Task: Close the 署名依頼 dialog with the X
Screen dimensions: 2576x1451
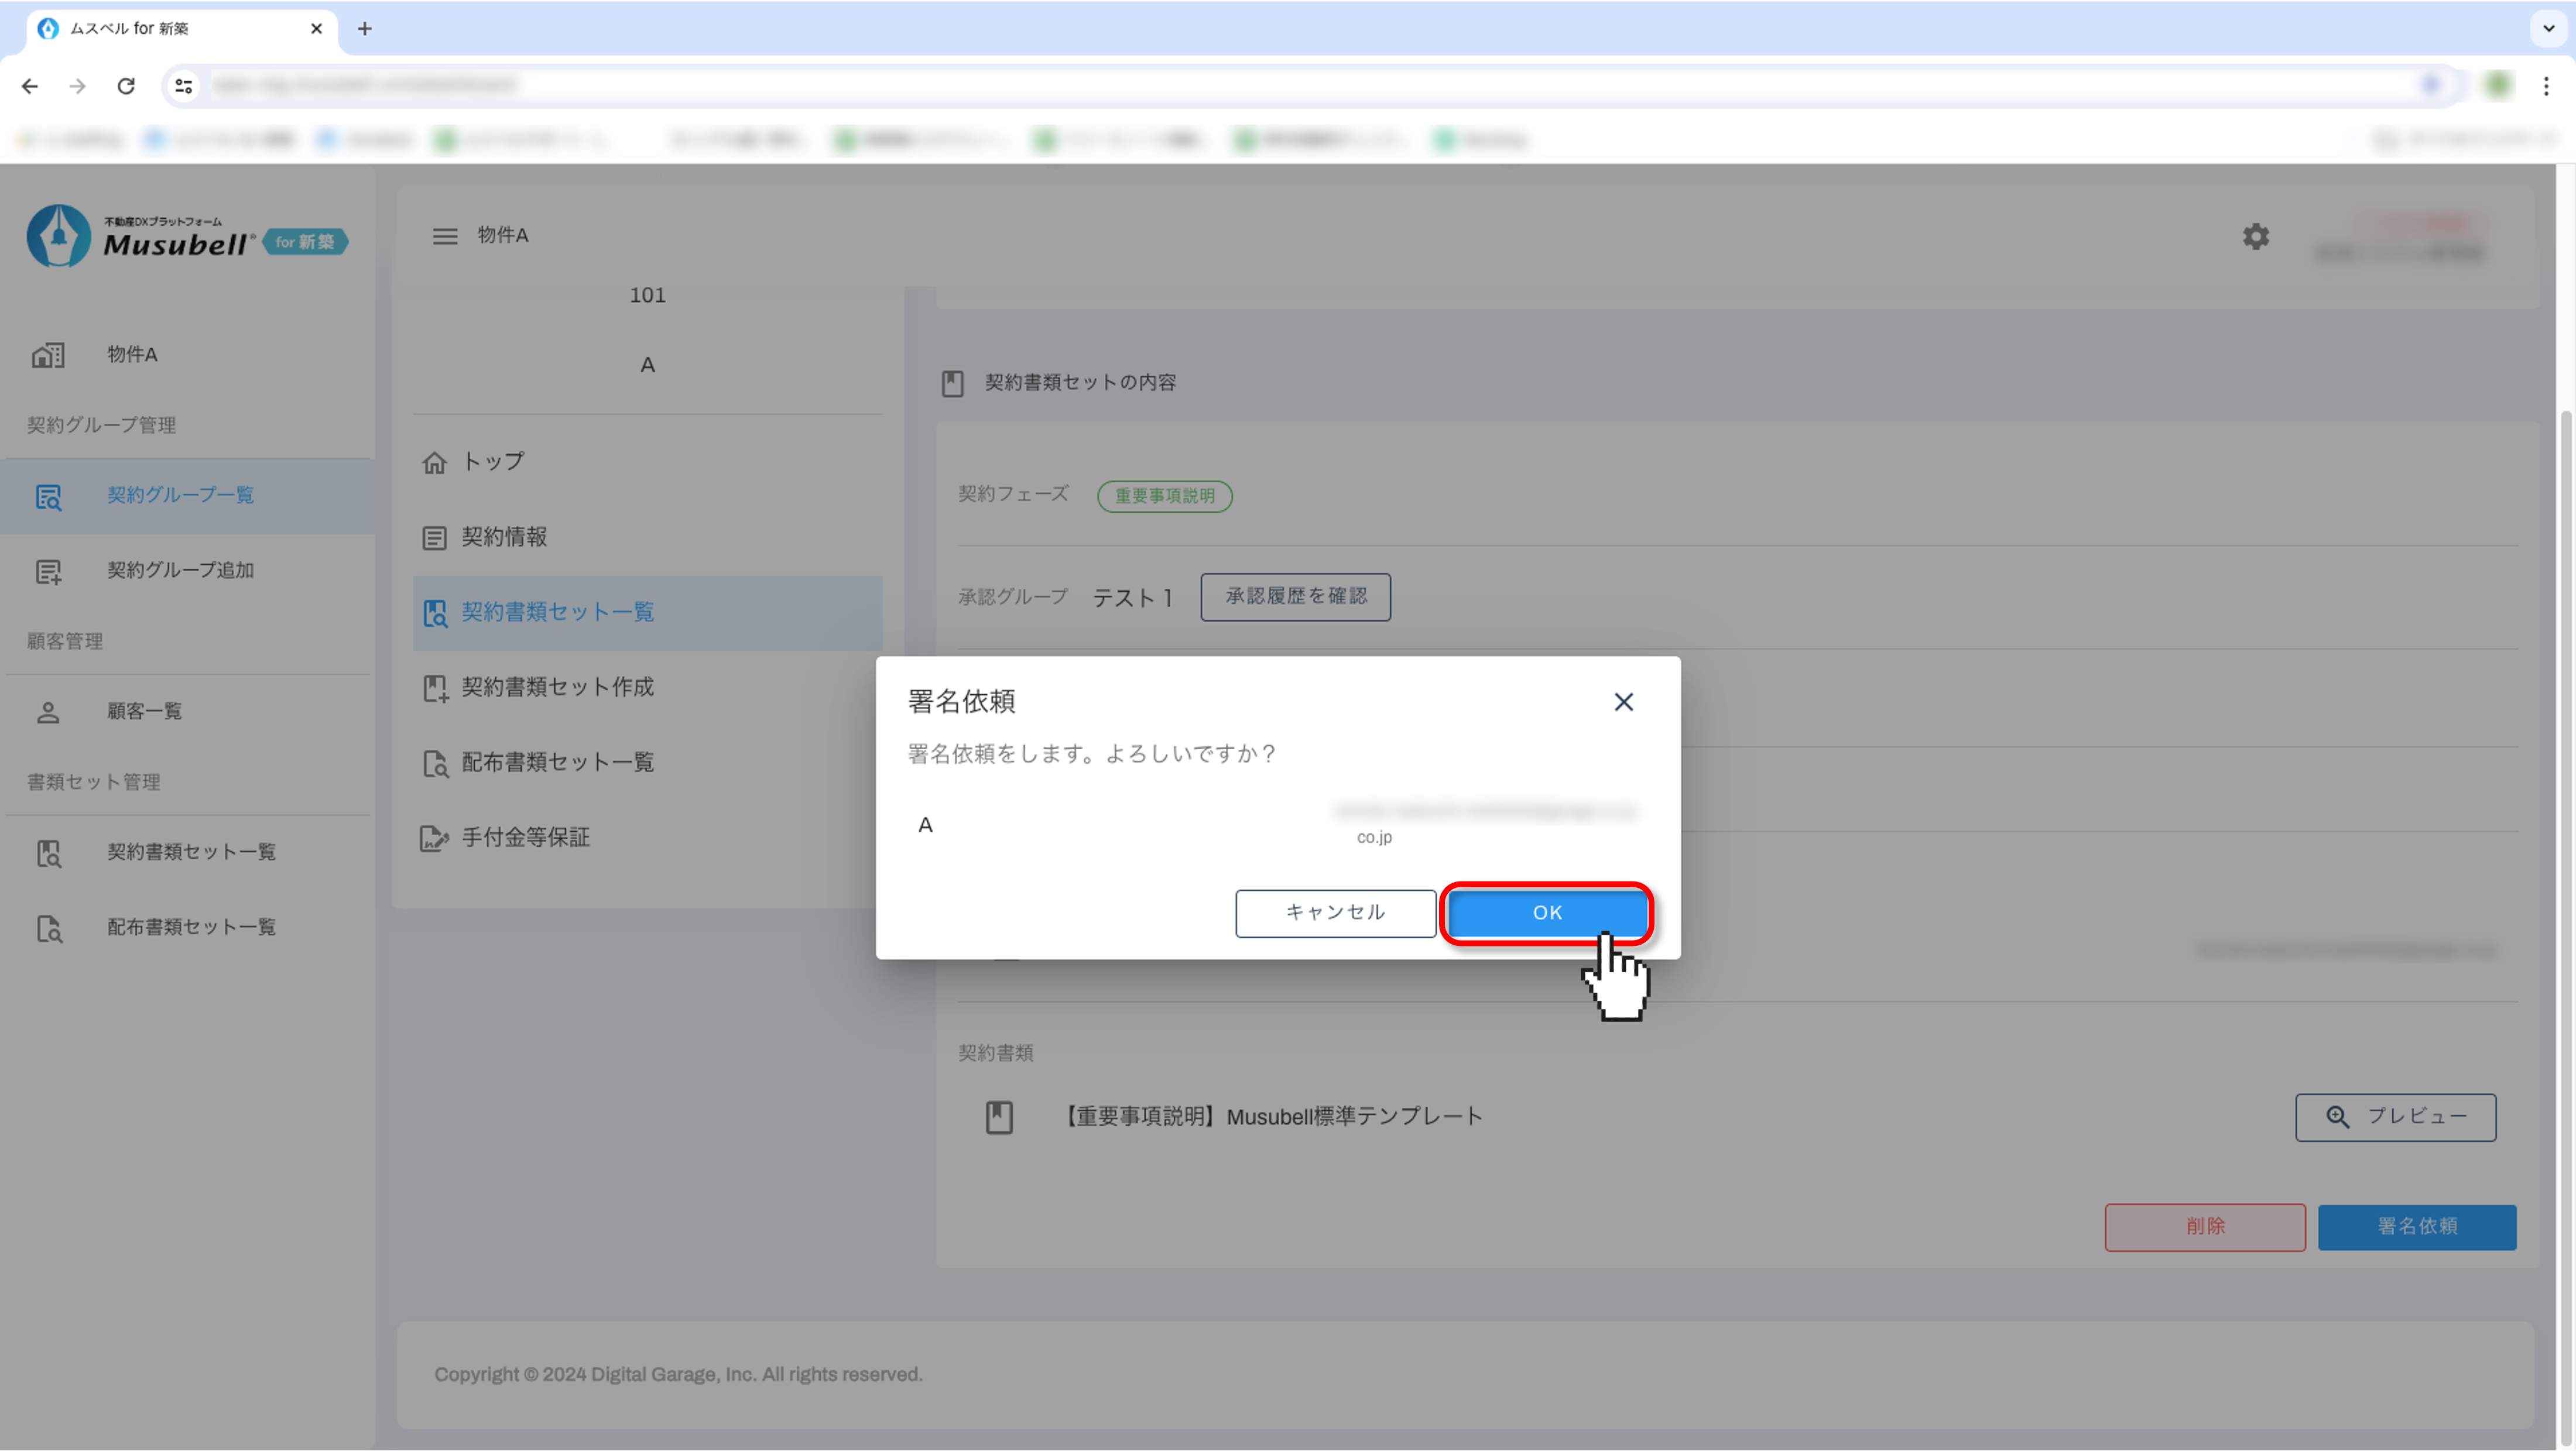Action: tap(1623, 702)
